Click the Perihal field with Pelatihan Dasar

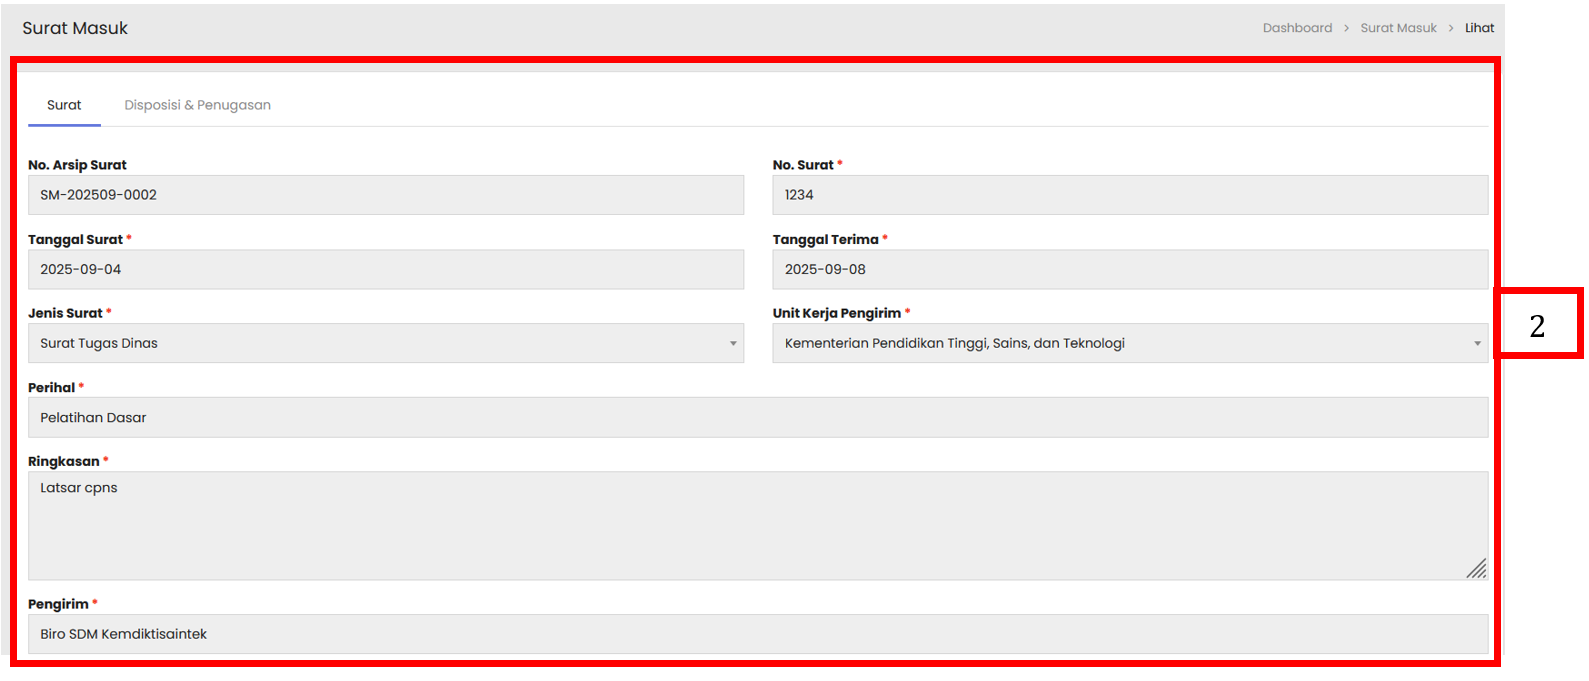[x=757, y=418]
